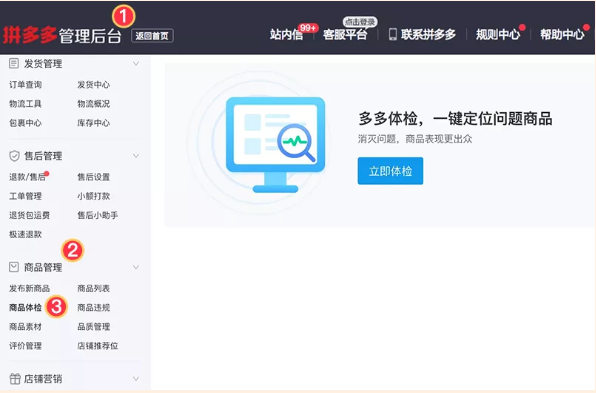The height and width of the screenshot is (393, 596).
Task: Collapse the 发货管理 section chevron
Action: point(136,63)
